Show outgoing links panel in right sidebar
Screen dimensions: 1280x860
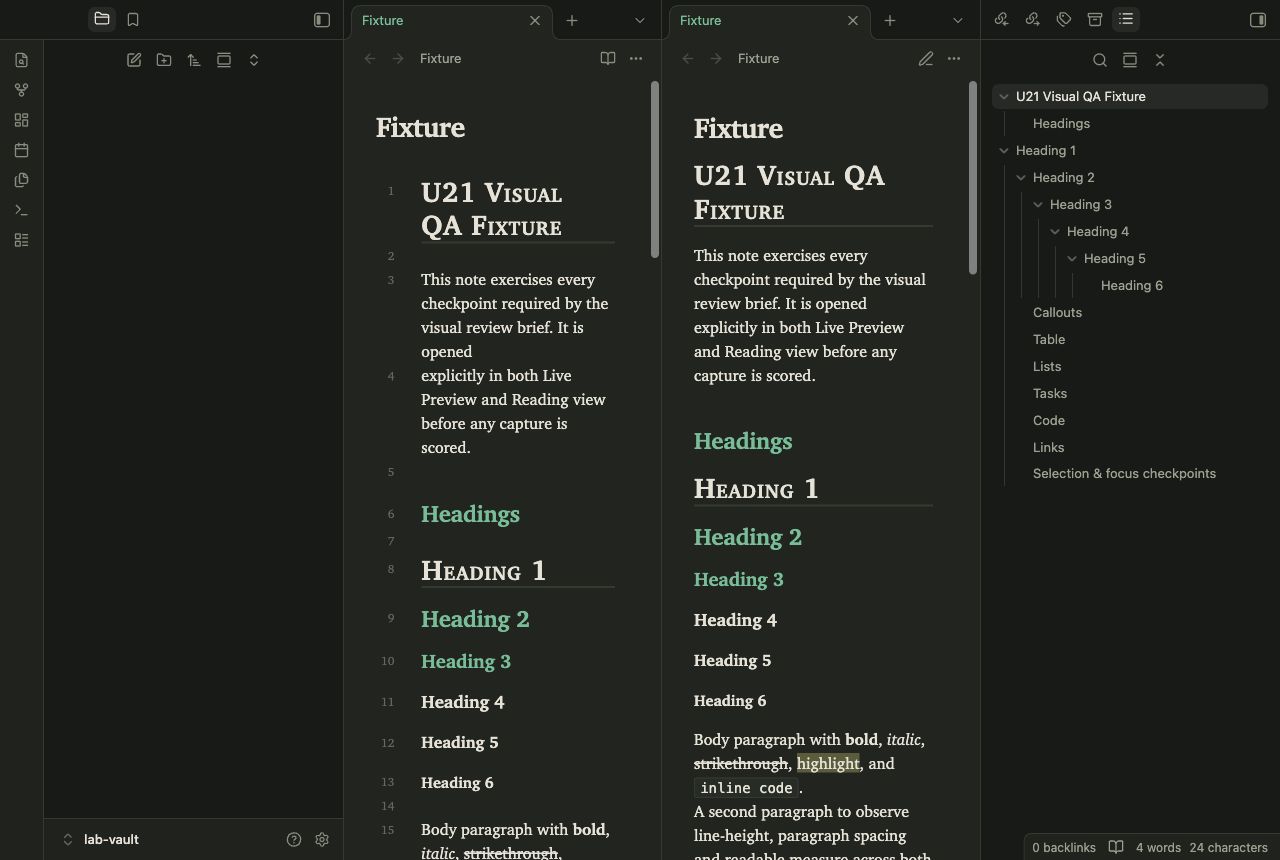[x=1033, y=19]
